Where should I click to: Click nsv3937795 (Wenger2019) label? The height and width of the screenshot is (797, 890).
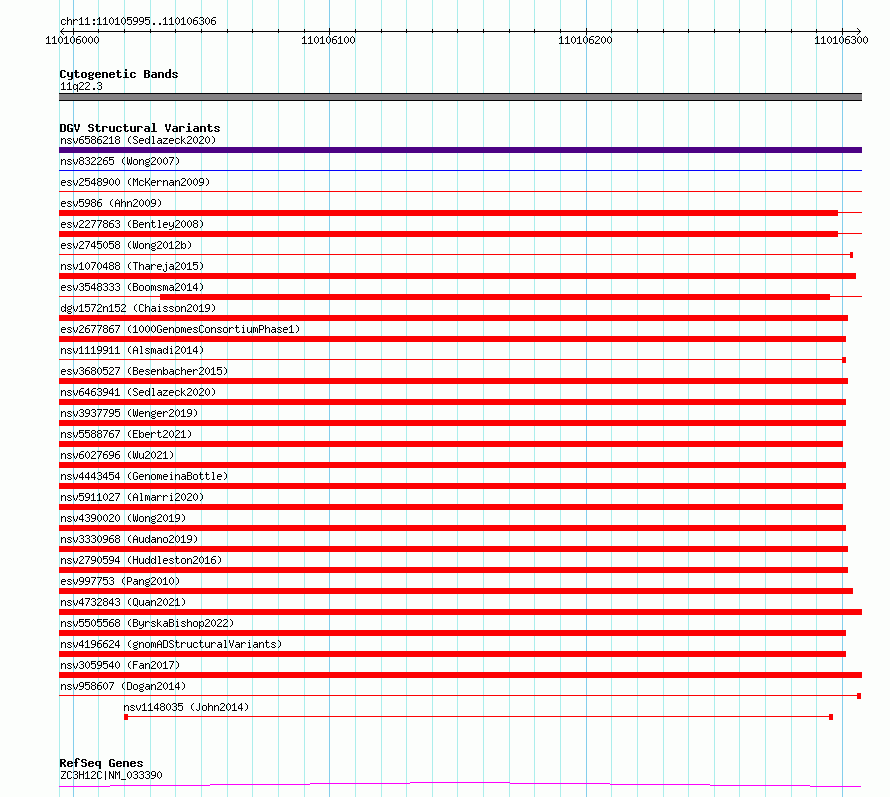coord(129,413)
